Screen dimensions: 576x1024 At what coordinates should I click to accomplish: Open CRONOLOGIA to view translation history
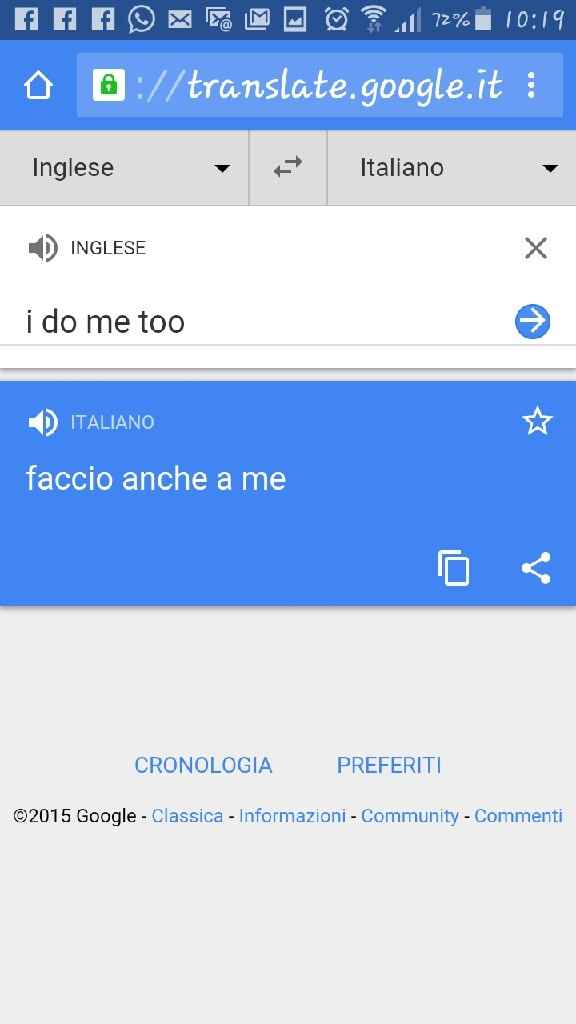(x=203, y=765)
